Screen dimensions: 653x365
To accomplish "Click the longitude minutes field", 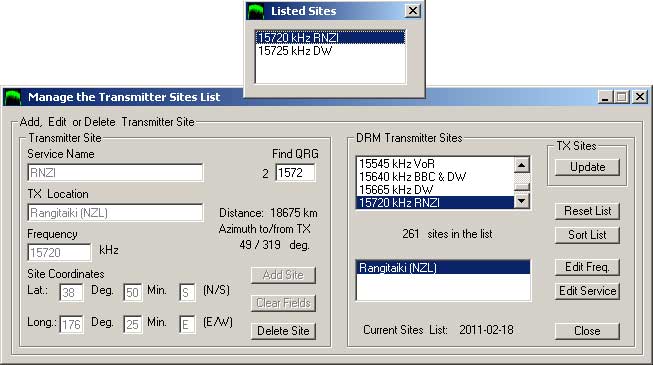I will (132, 324).
